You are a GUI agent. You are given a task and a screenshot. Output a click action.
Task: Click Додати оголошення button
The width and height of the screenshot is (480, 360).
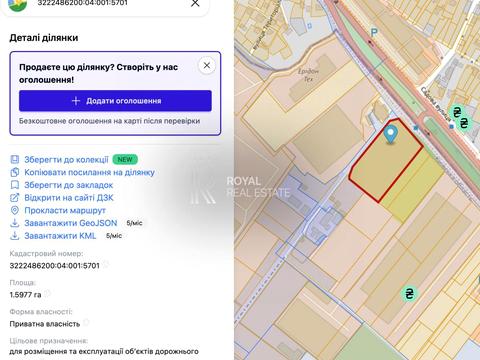pos(115,101)
